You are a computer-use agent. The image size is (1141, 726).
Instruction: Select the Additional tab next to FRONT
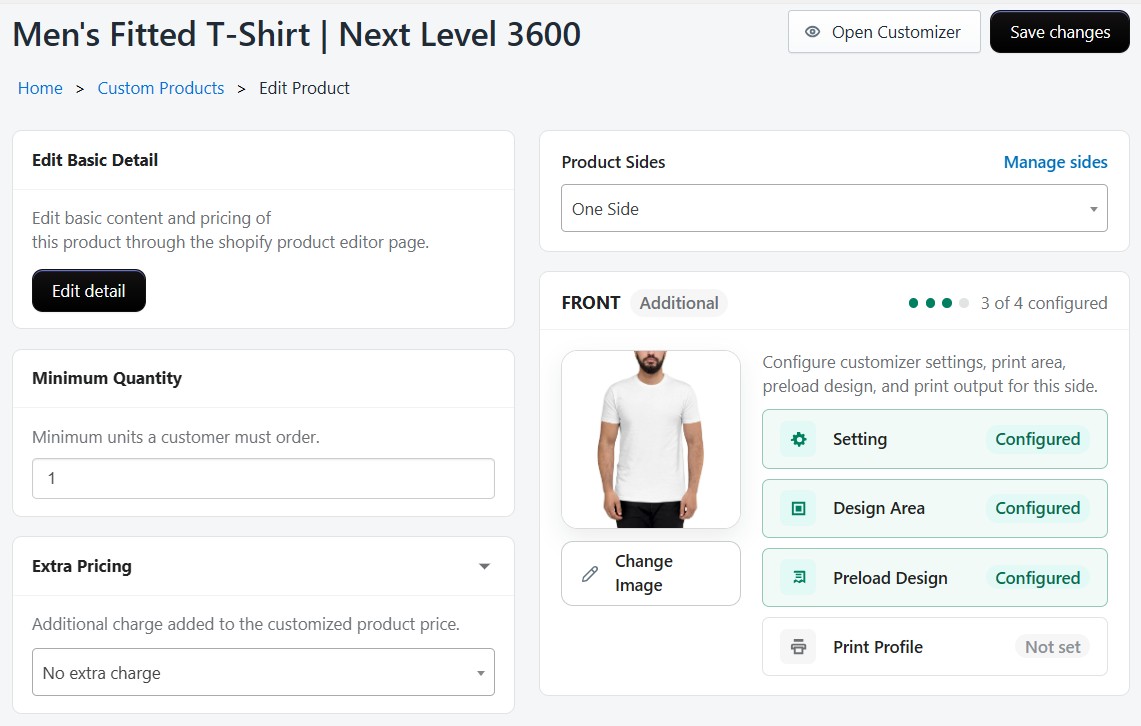[678, 302]
